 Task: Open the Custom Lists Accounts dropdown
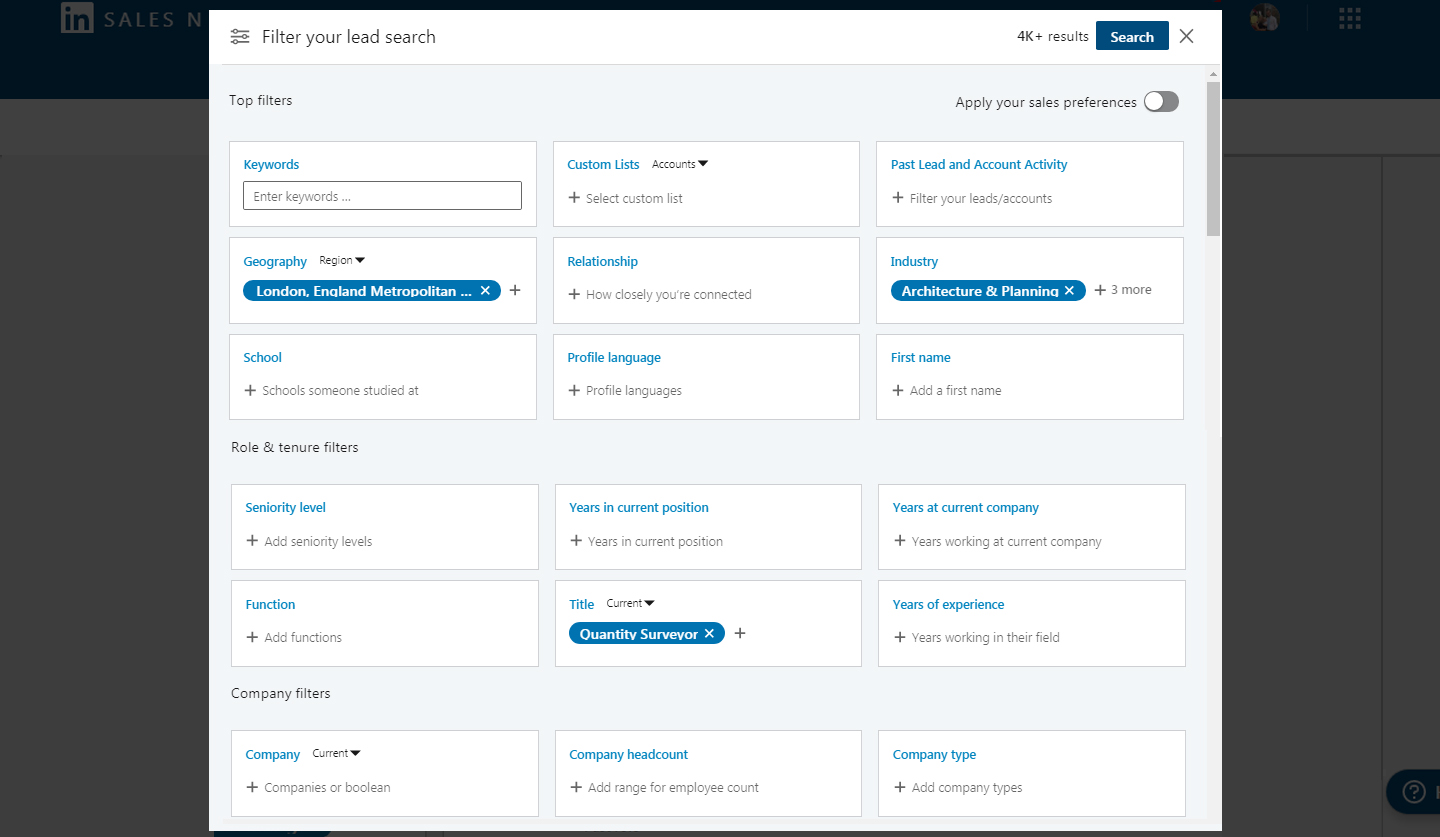pyautogui.click(x=680, y=164)
